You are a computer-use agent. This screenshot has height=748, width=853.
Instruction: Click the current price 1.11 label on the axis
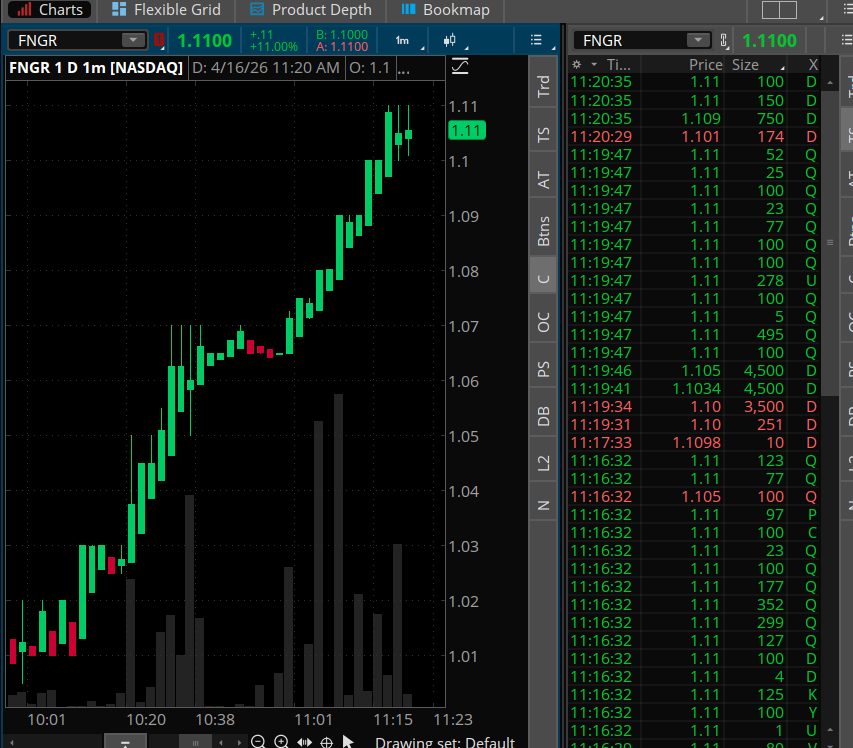pos(466,131)
